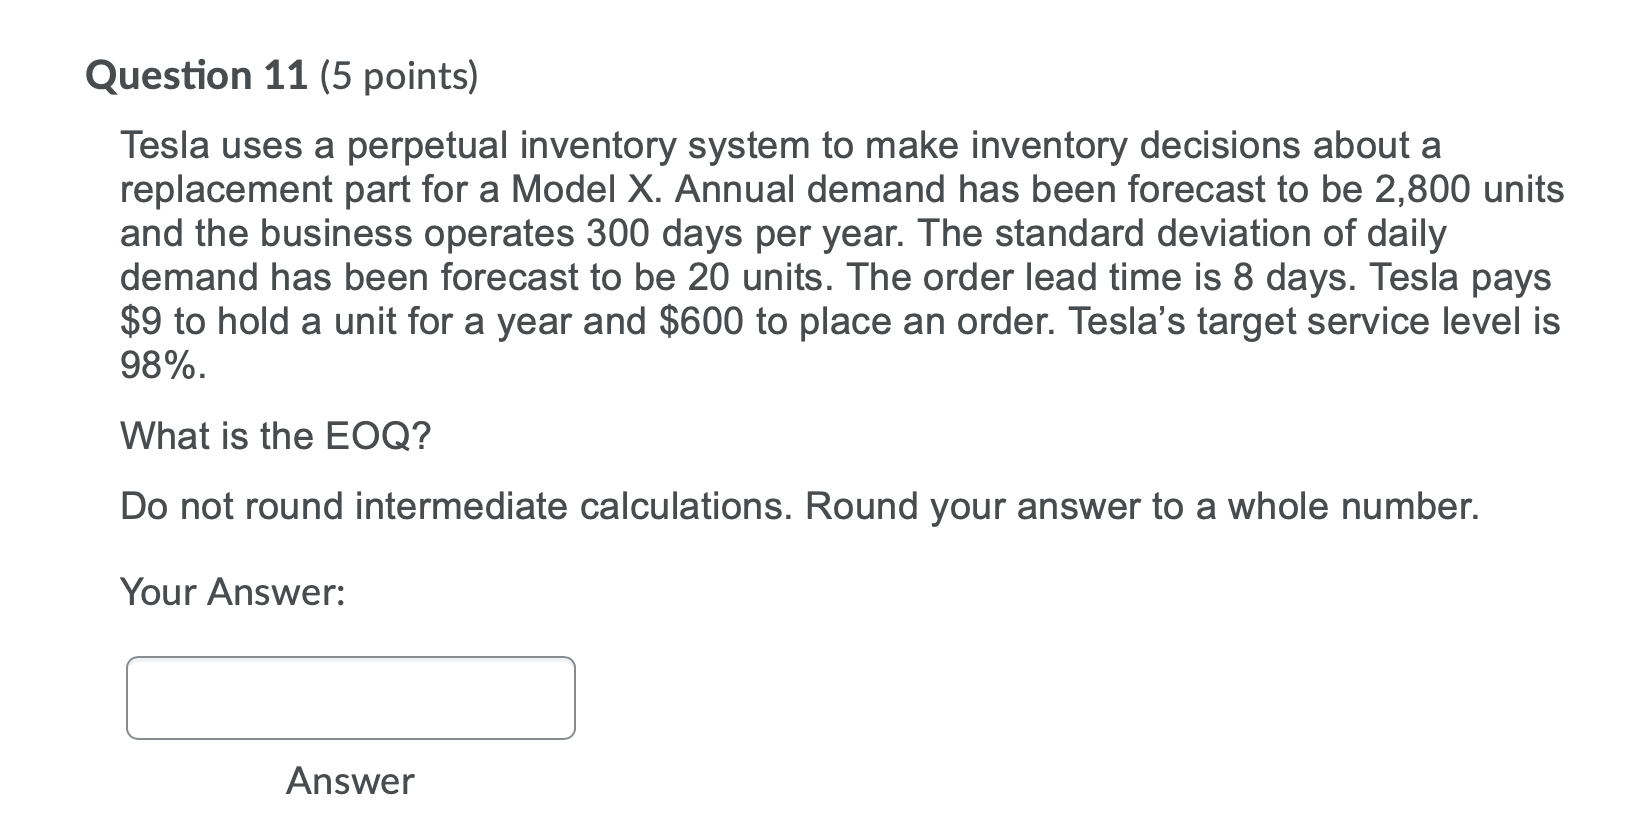Click the Answer label below the text box
The width and height of the screenshot is (1636, 834).
point(350,781)
